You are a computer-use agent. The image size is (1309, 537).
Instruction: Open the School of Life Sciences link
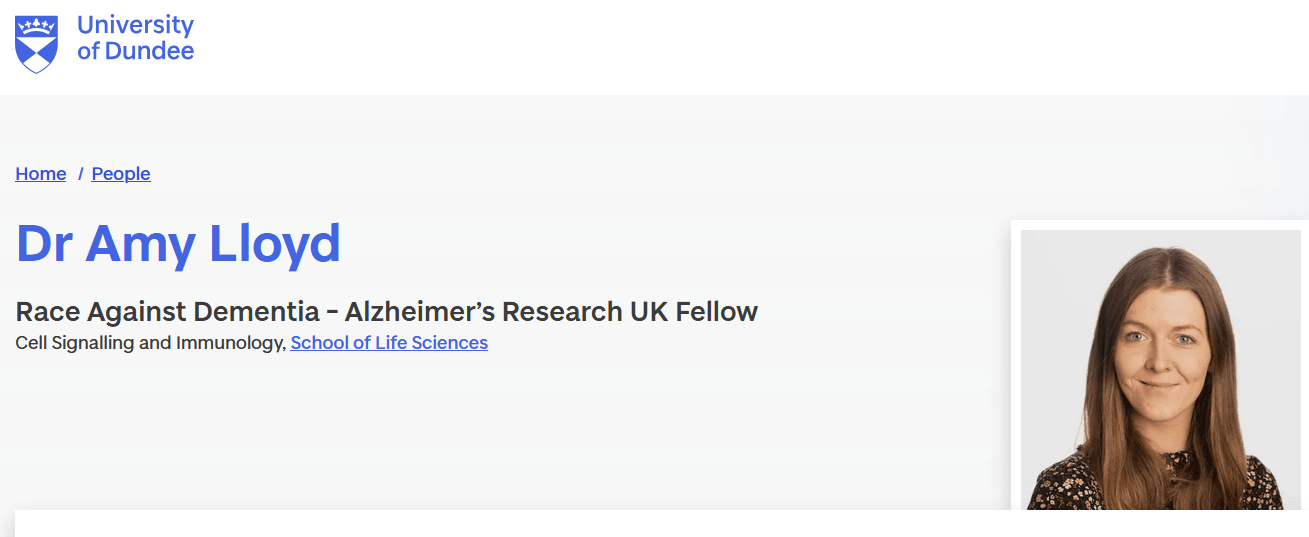(389, 343)
